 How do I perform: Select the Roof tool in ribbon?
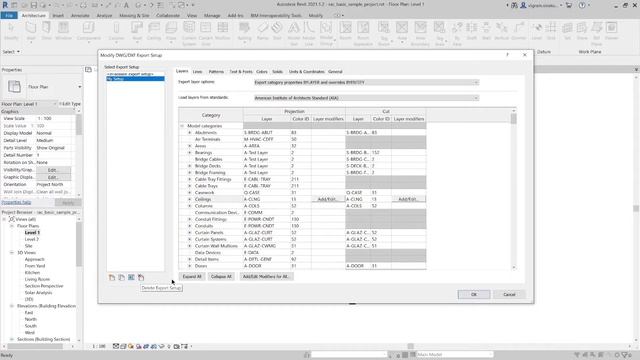[x=137, y=31]
